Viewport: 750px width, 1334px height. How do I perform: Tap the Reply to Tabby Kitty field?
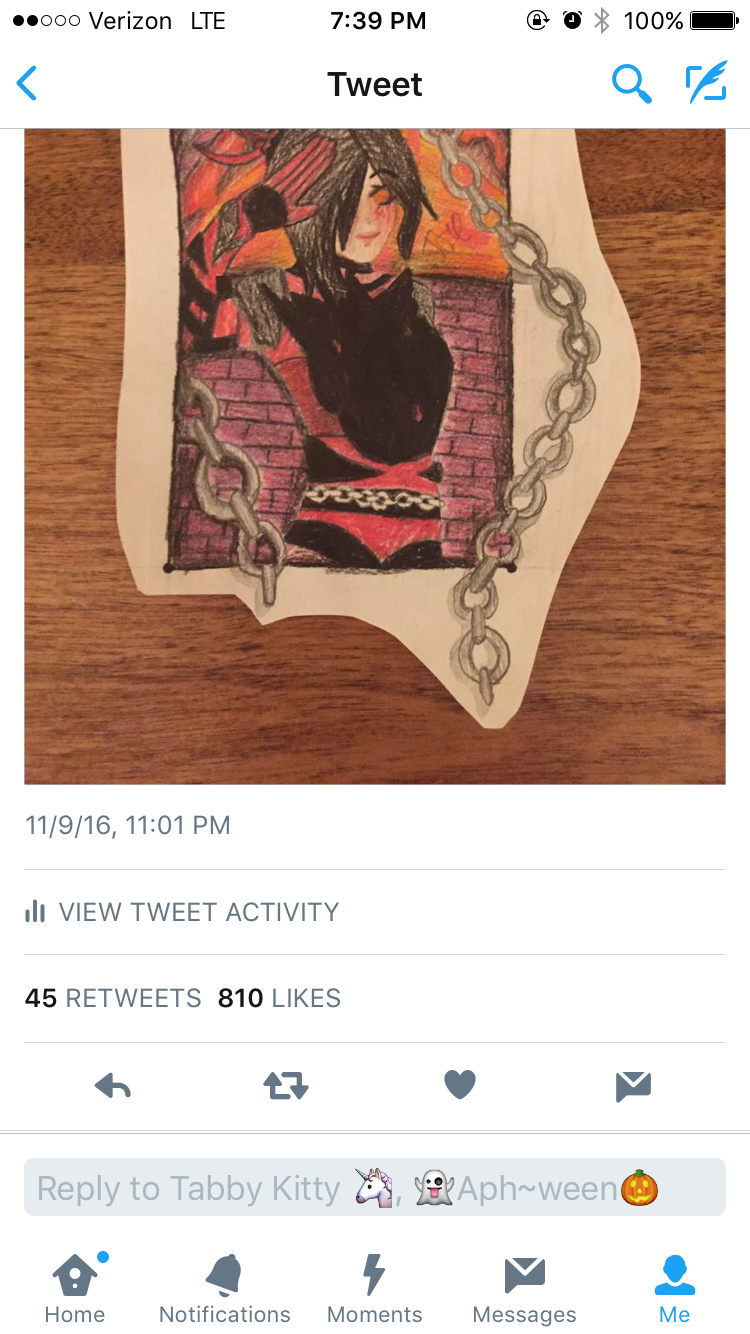pyautogui.click(x=375, y=1188)
